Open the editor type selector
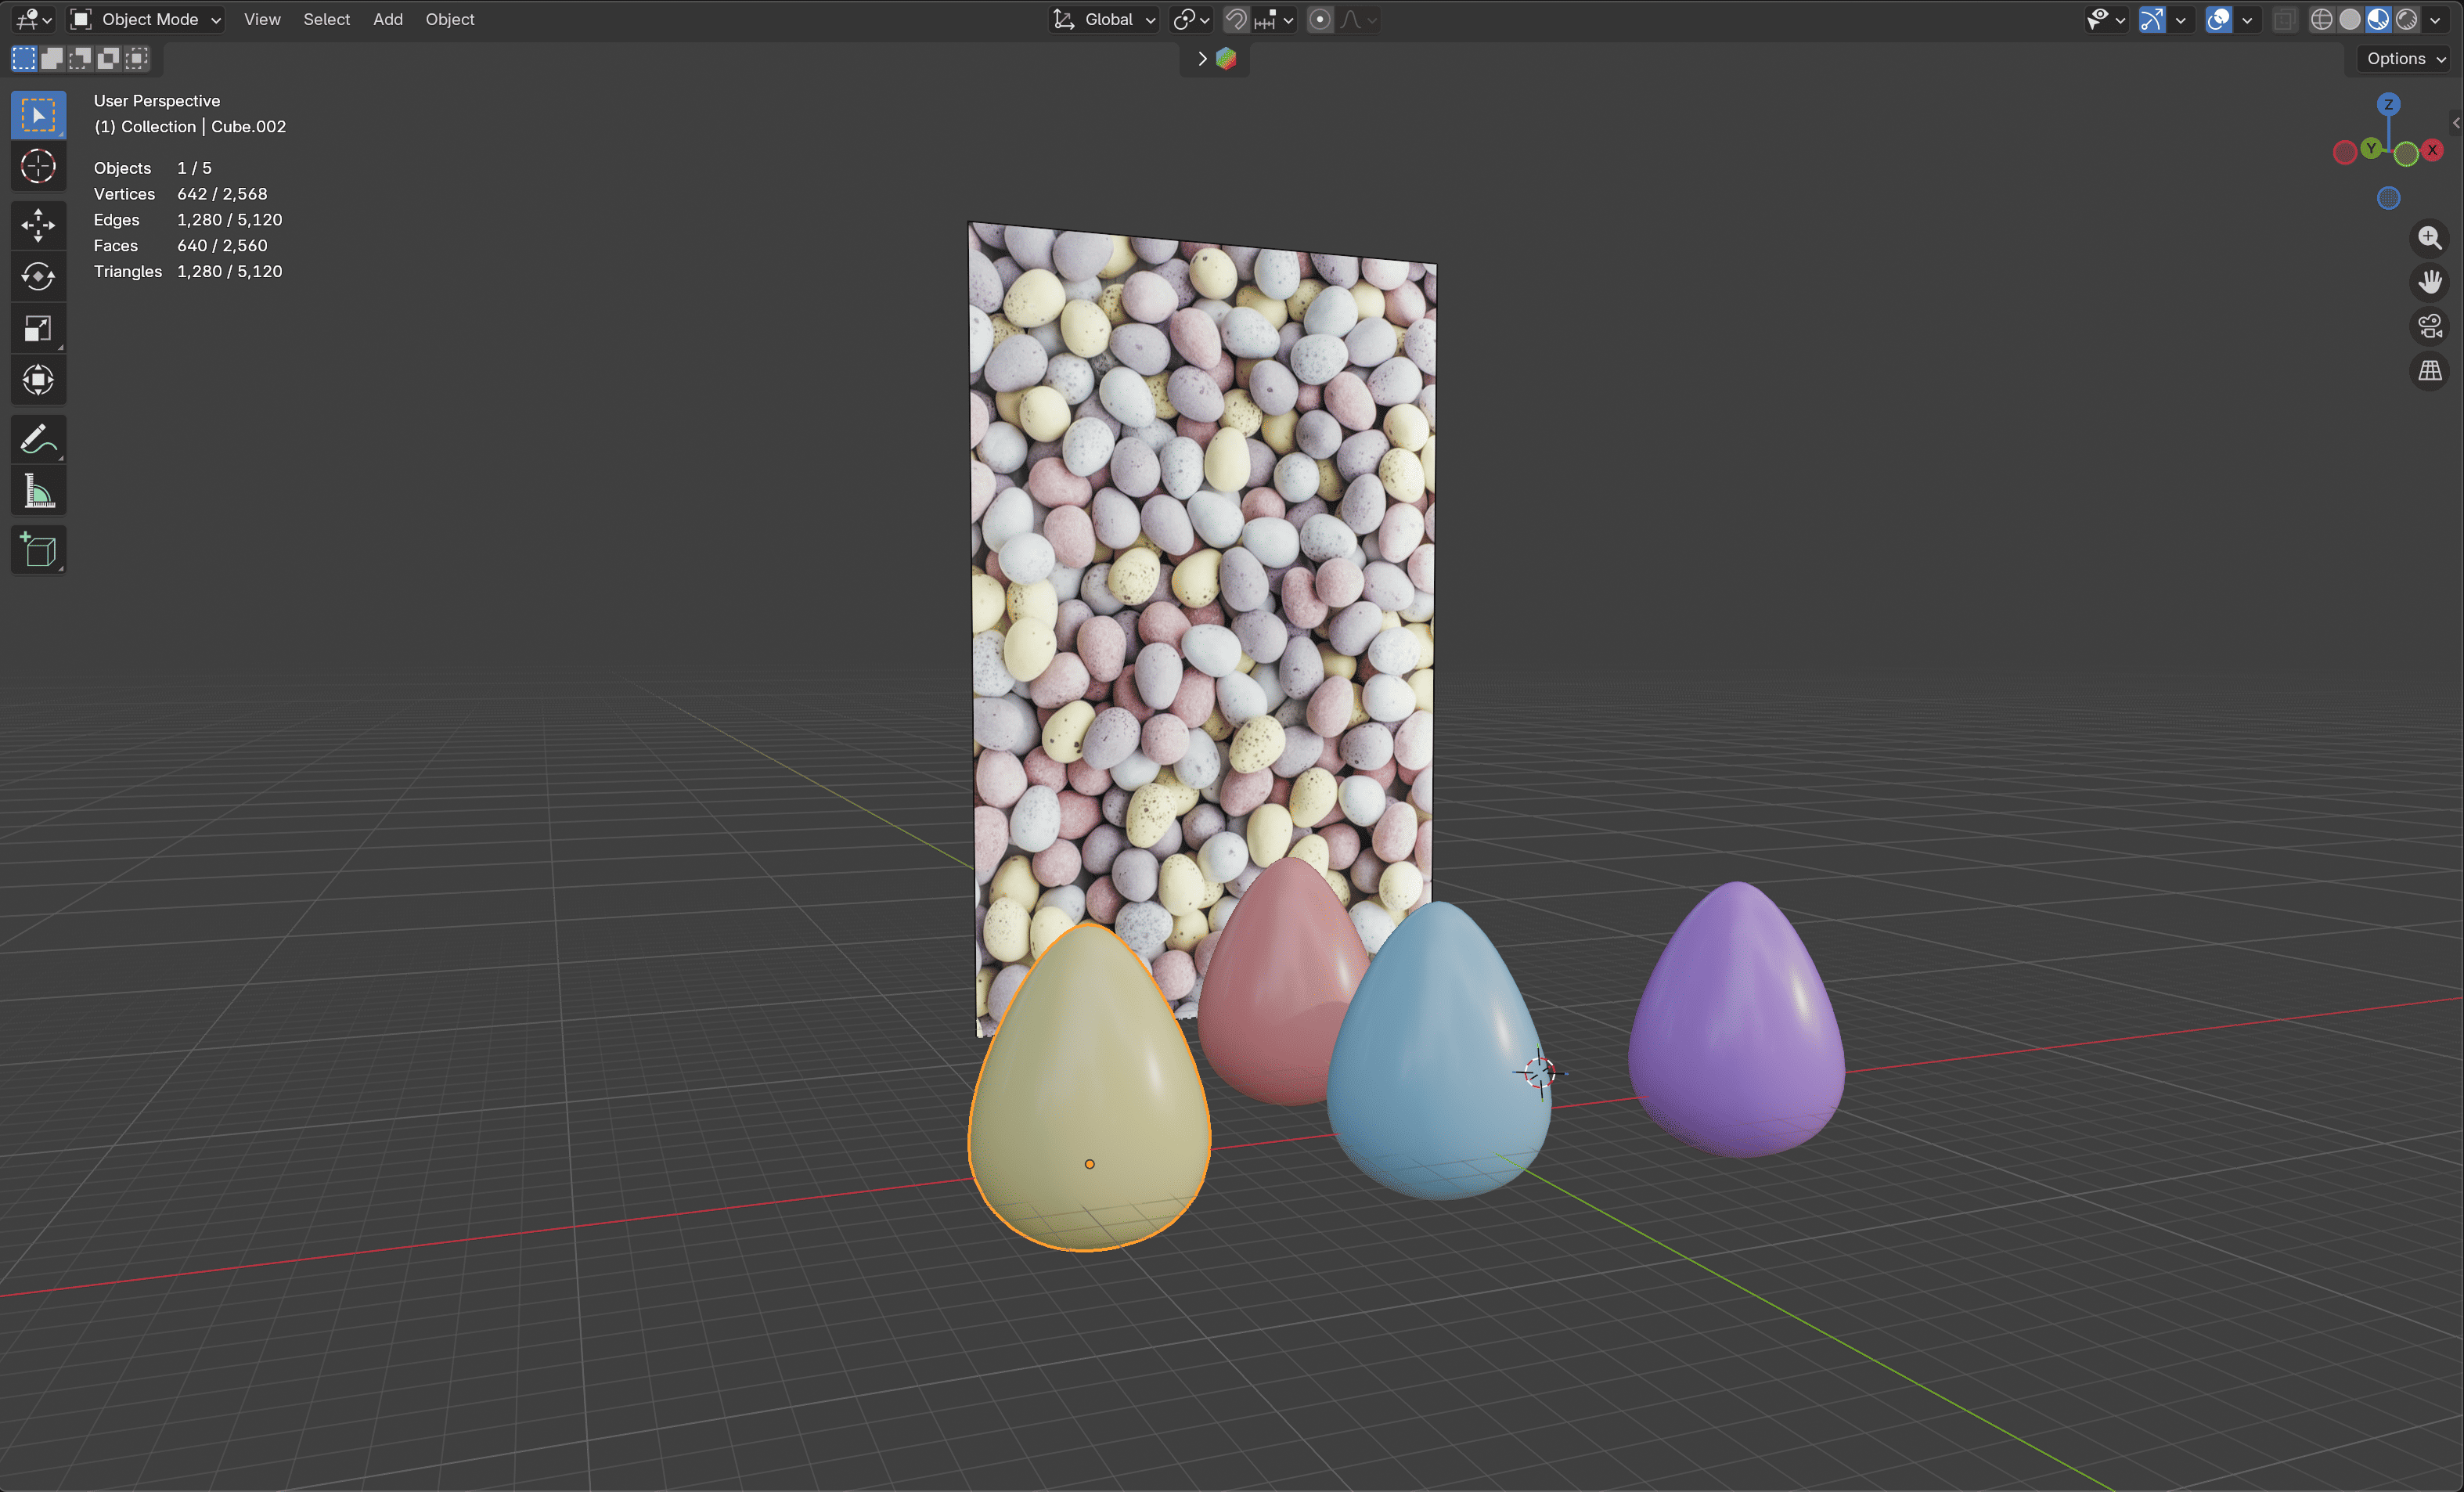 coord(34,19)
